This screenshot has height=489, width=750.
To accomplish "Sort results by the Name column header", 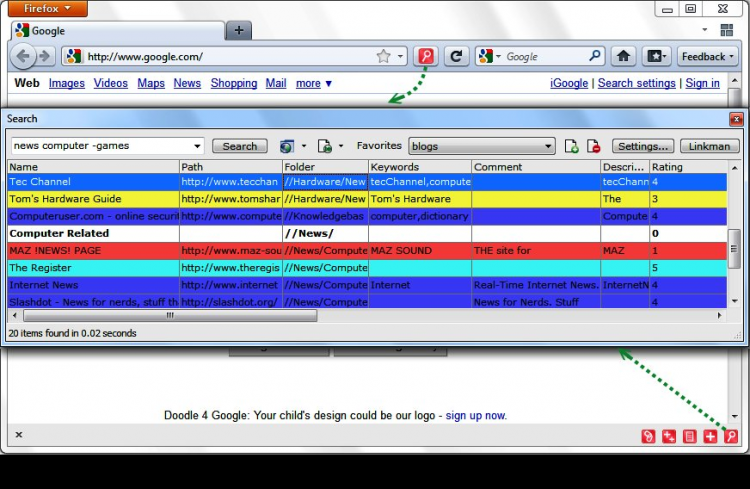I will 93,167.
